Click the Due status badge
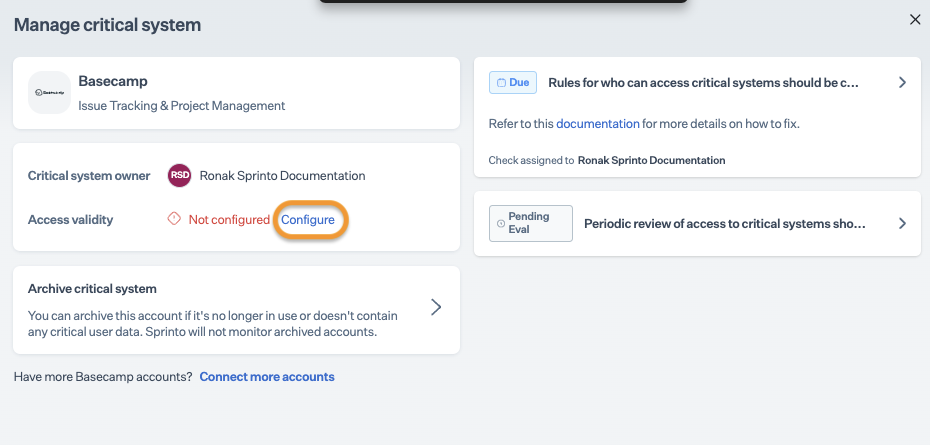Screen dimensions: 930x445 tap(512, 82)
